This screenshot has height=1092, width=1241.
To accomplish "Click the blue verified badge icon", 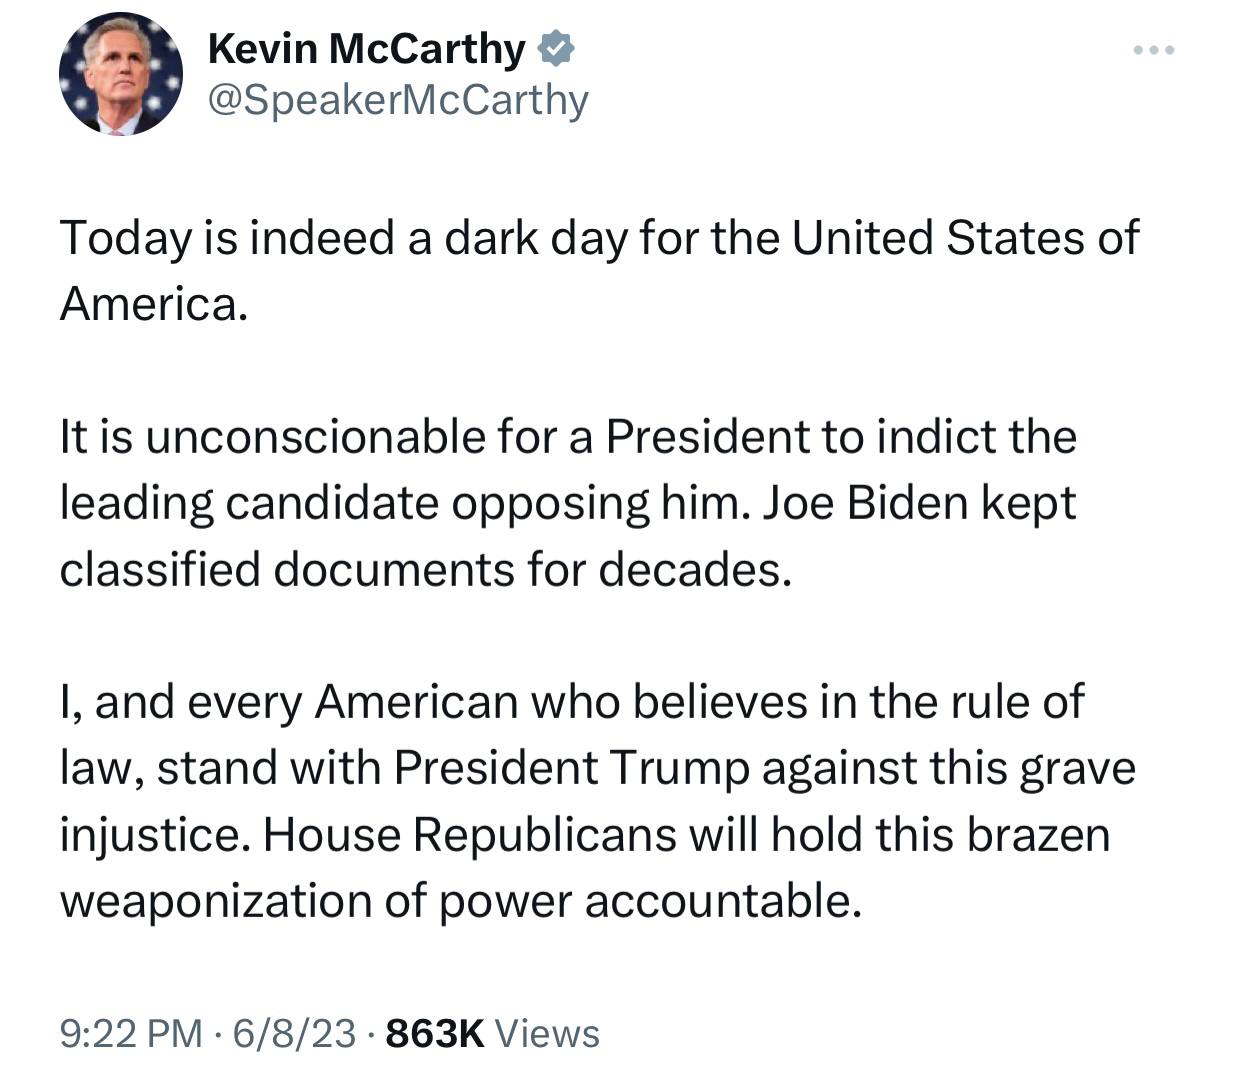I will click(x=556, y=48).
